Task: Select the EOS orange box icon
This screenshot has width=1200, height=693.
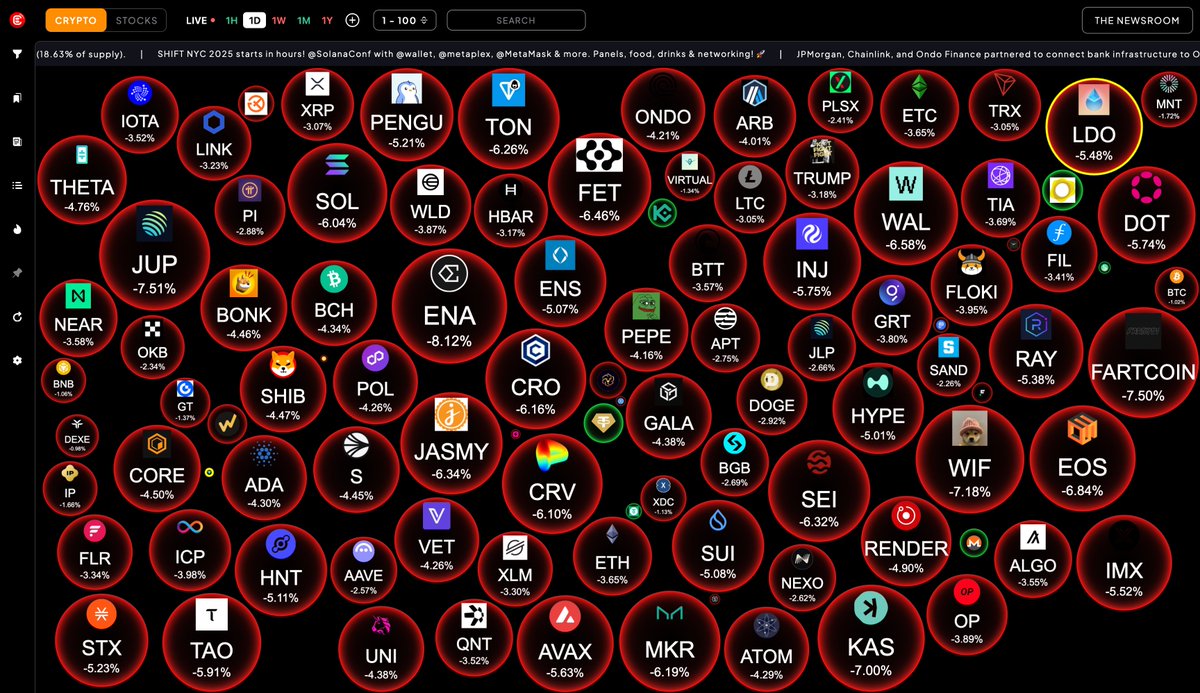Action: tap(1082, 431)
